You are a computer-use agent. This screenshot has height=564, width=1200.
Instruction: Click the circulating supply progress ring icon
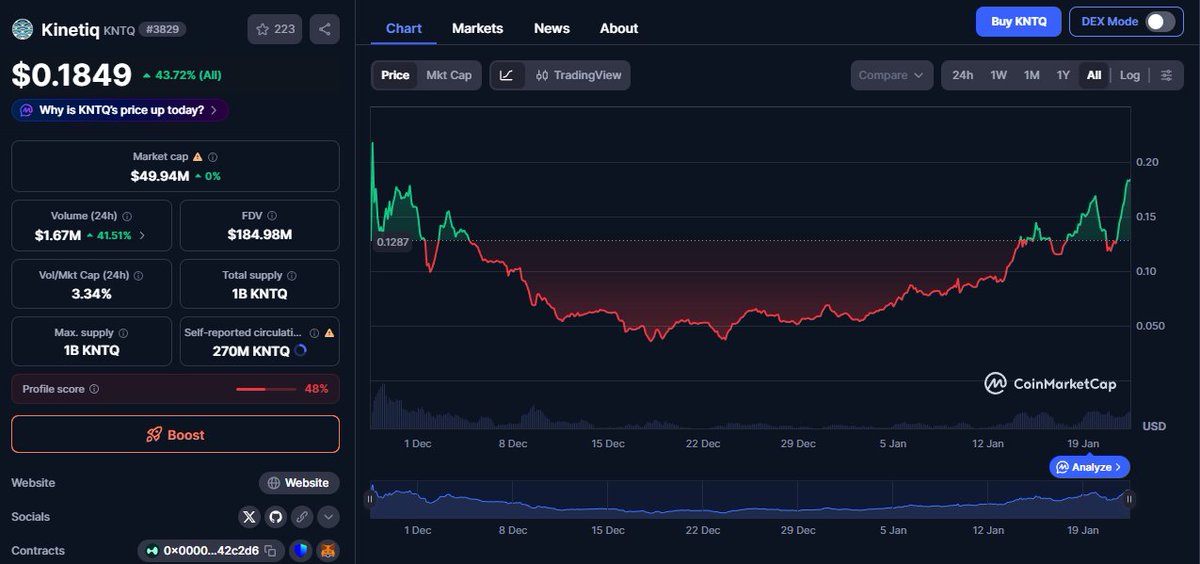pyautogui.click(x=301, y=351)
